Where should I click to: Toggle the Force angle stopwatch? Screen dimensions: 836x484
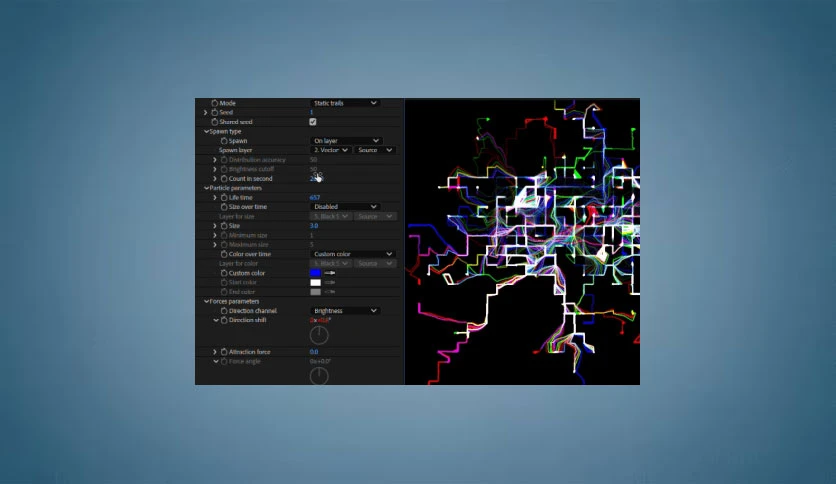[x=224, y=361]
